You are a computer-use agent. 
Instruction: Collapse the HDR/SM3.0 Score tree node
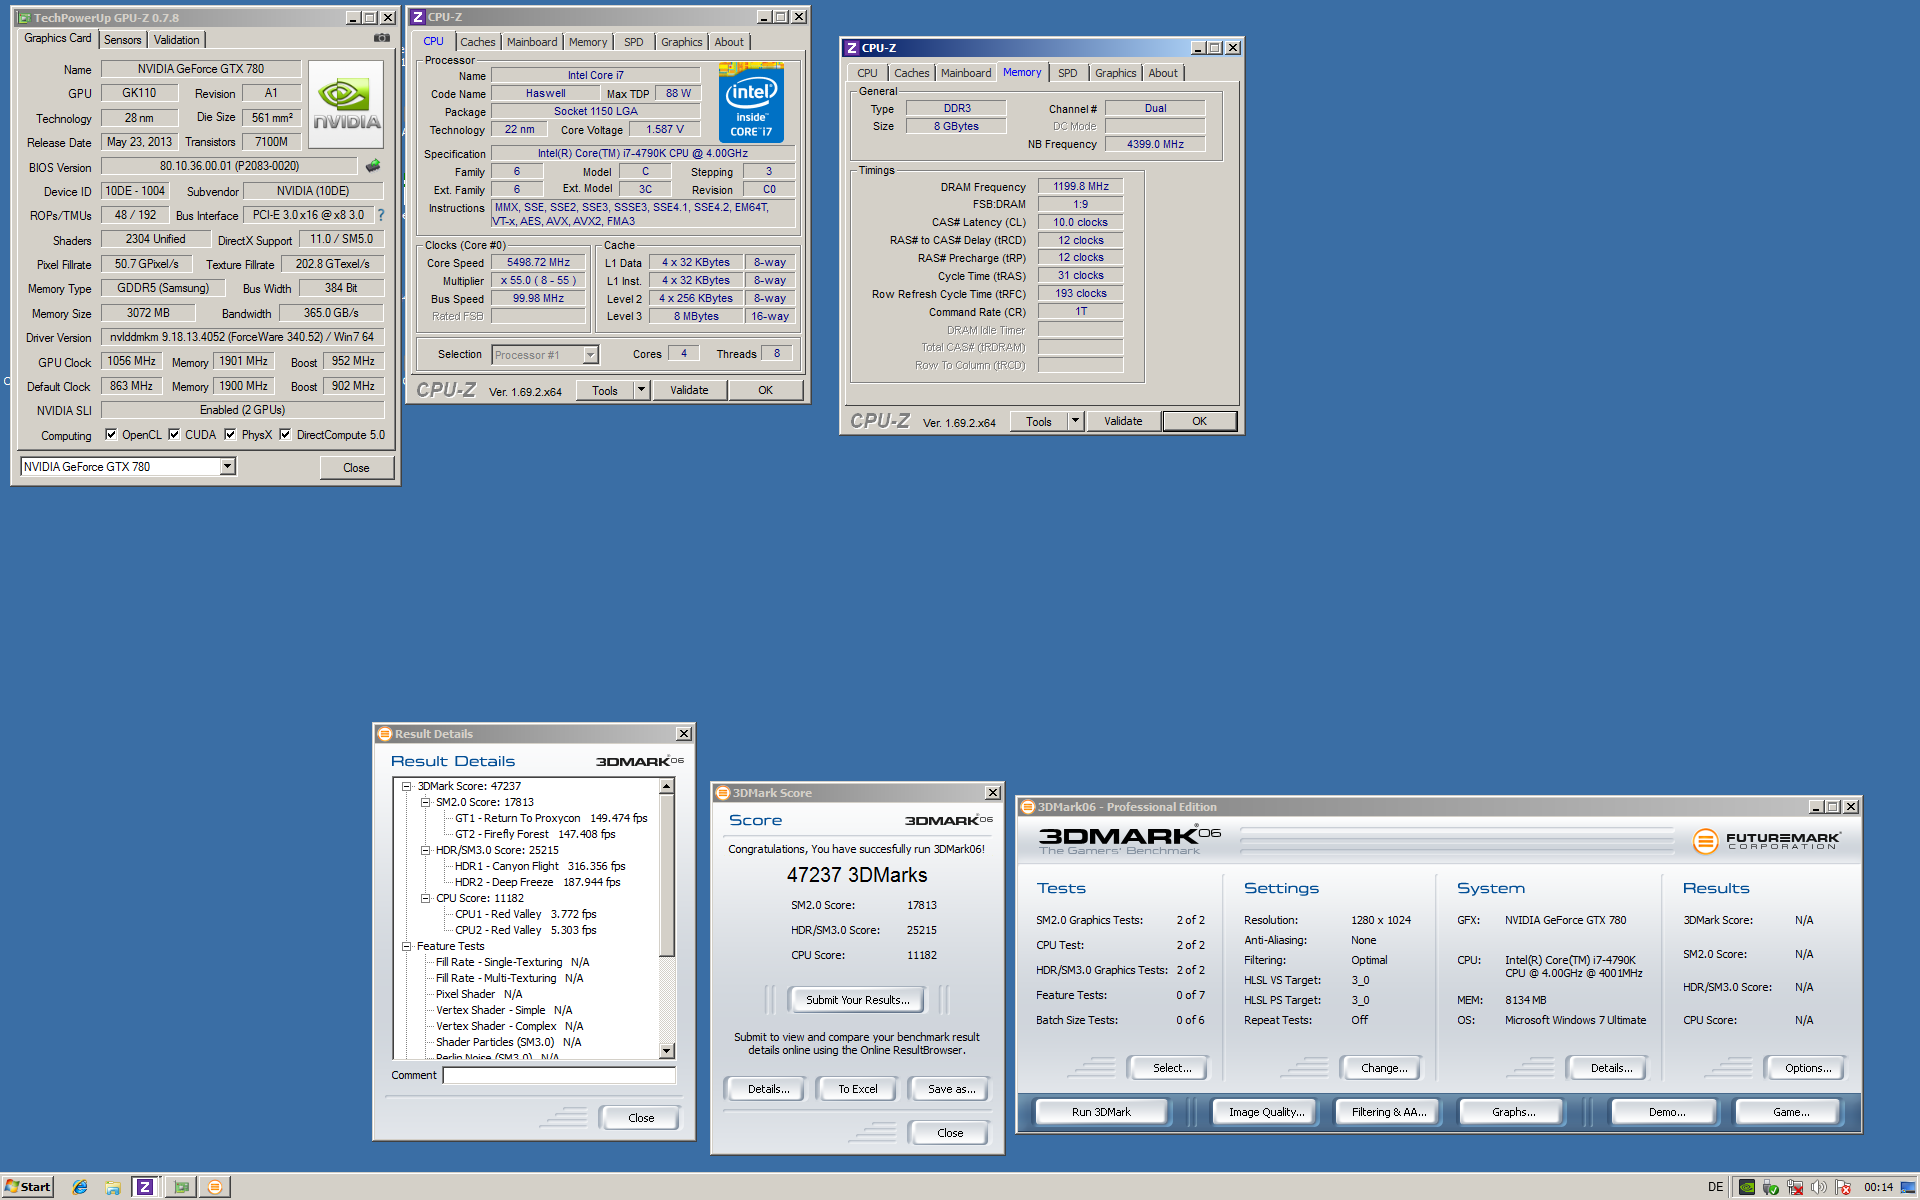(x=425, y=851)
